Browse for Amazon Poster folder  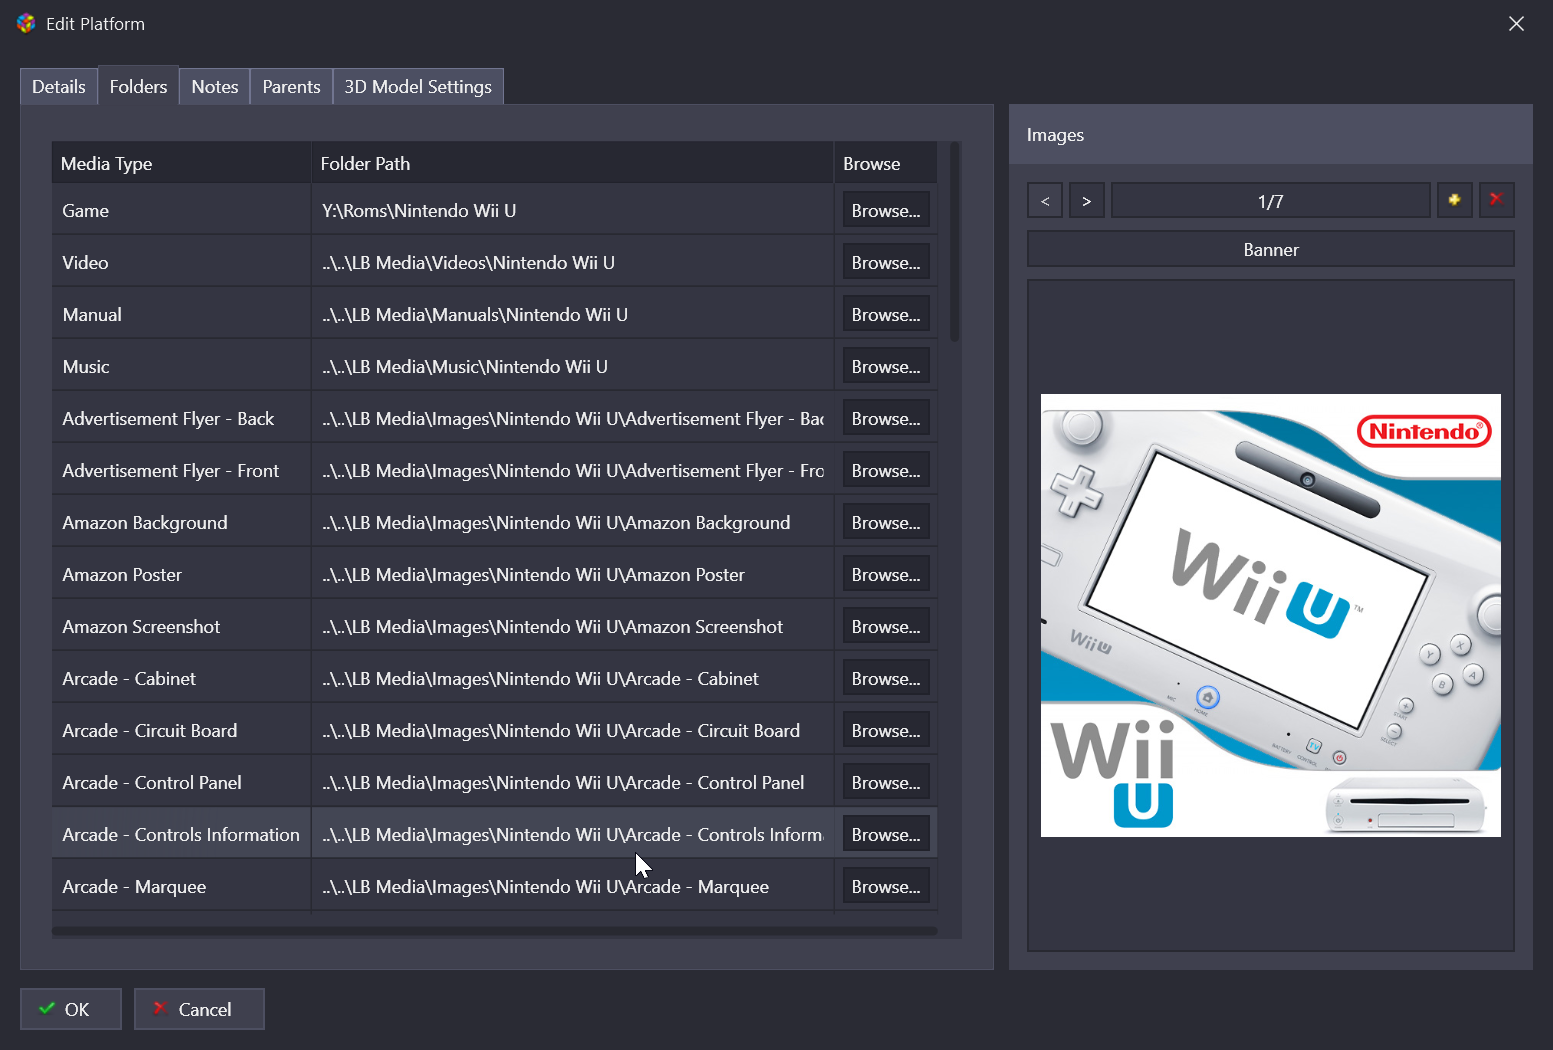click(x=886, y=574)
